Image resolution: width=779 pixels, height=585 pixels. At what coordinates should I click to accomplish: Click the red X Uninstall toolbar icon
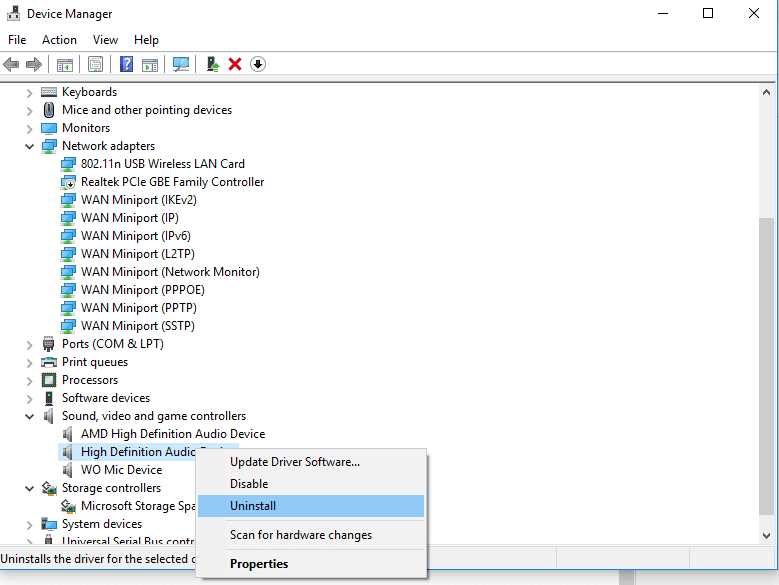pos(235,64)
